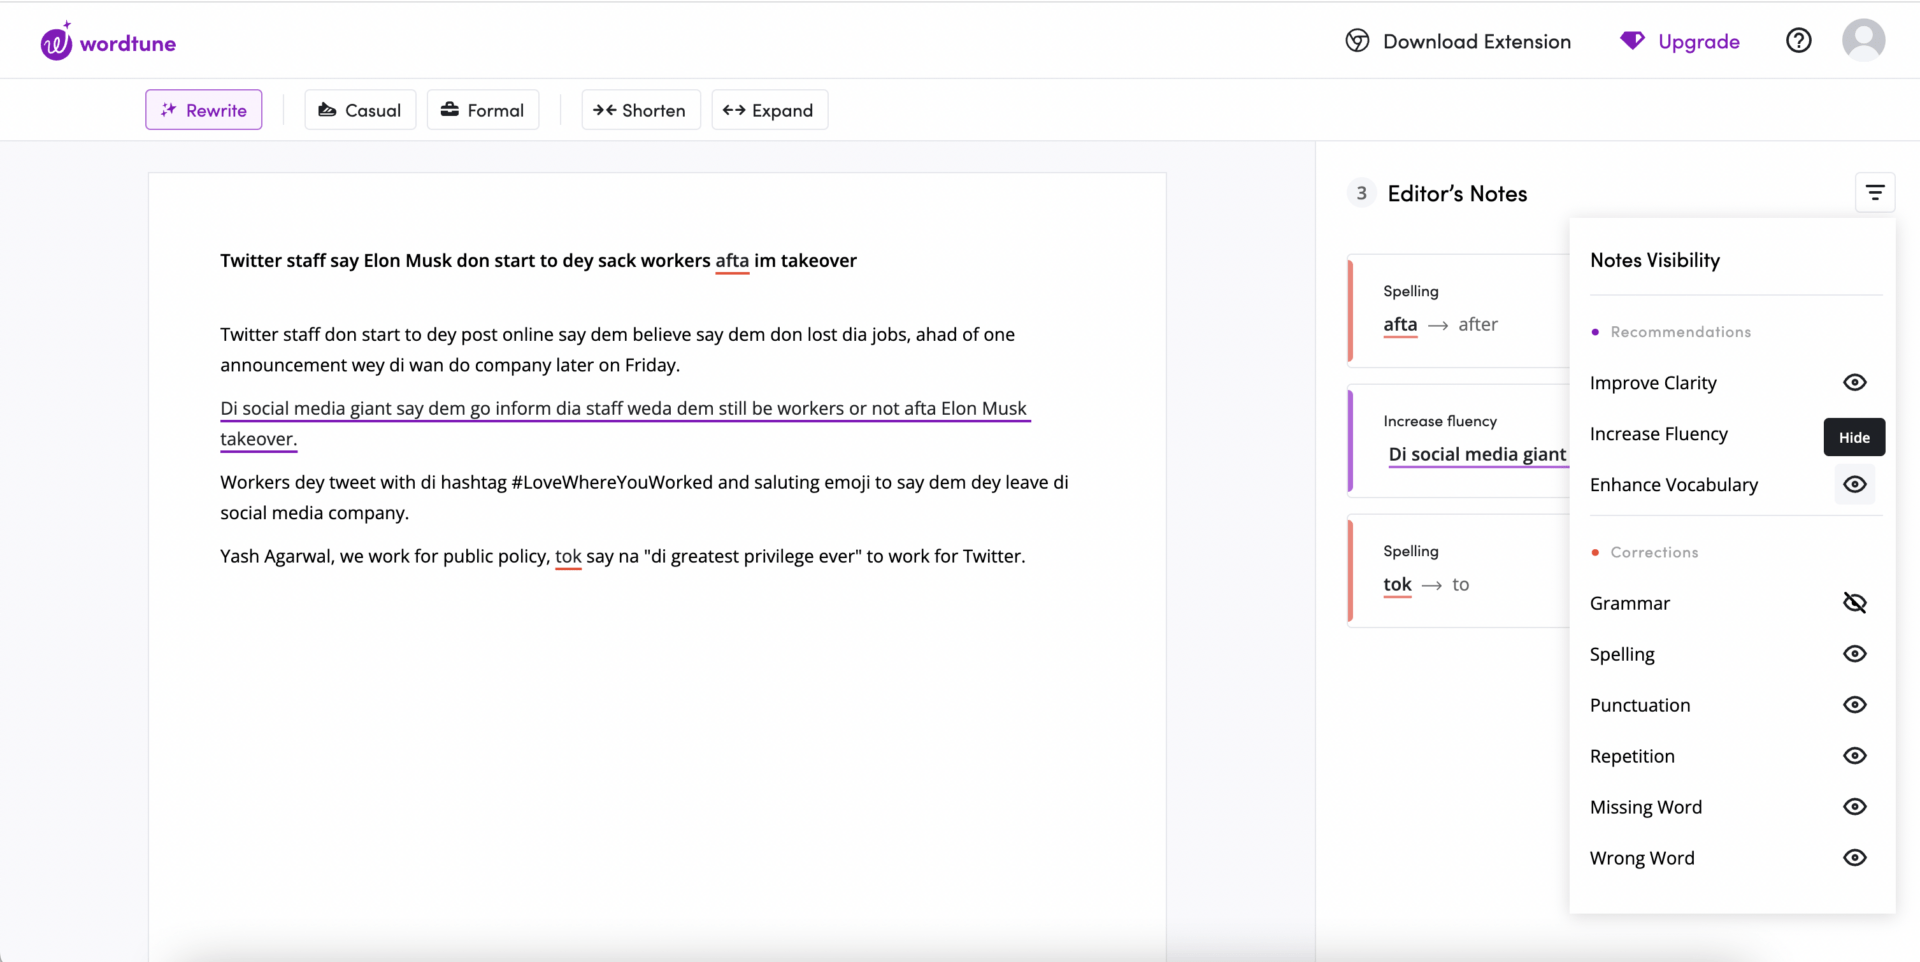Screen dimensions: 1920x962
Task: Click the Wordtune logo icon
Action: (57, 43)
